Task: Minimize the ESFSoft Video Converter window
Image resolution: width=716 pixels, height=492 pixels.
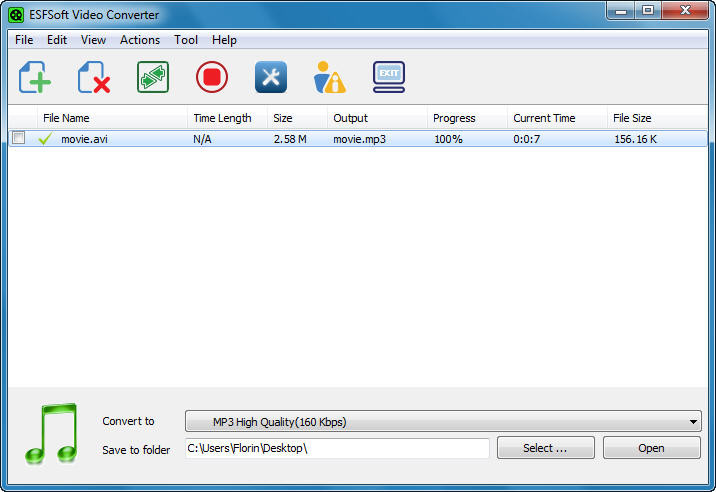Action: (x=621, y=11)
